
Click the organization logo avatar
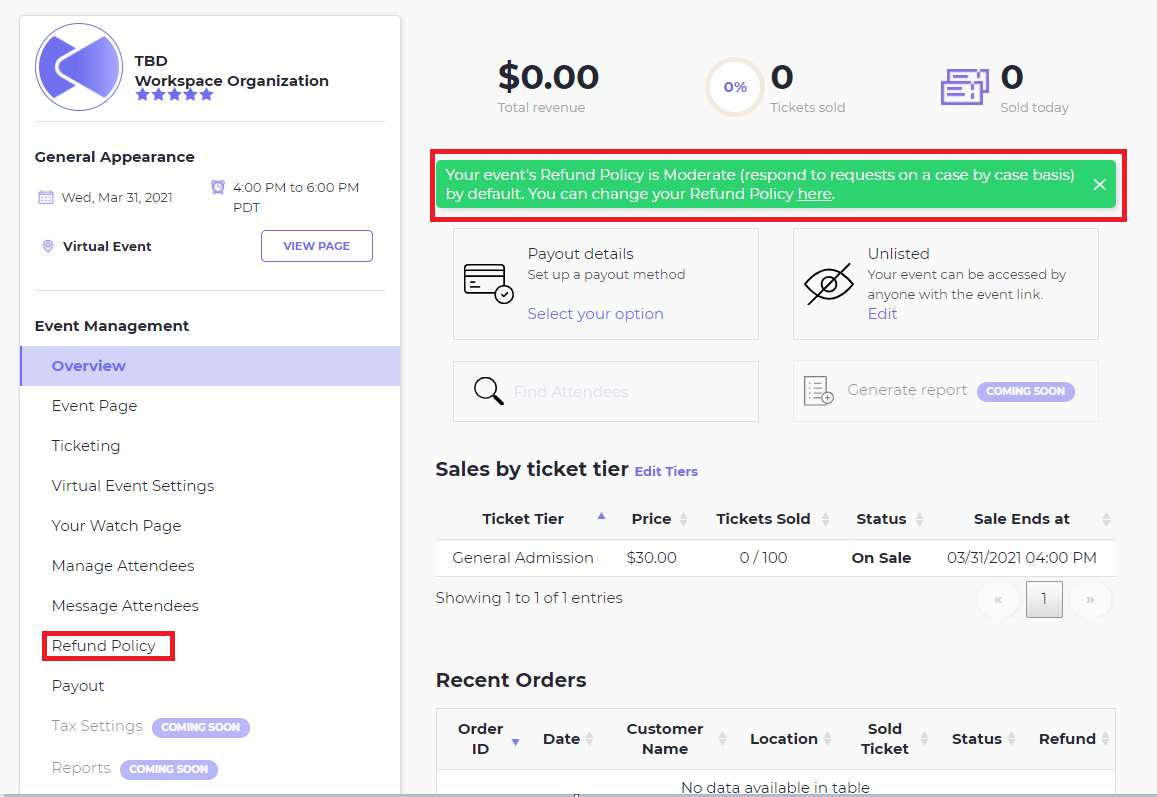tap(79, 67)
